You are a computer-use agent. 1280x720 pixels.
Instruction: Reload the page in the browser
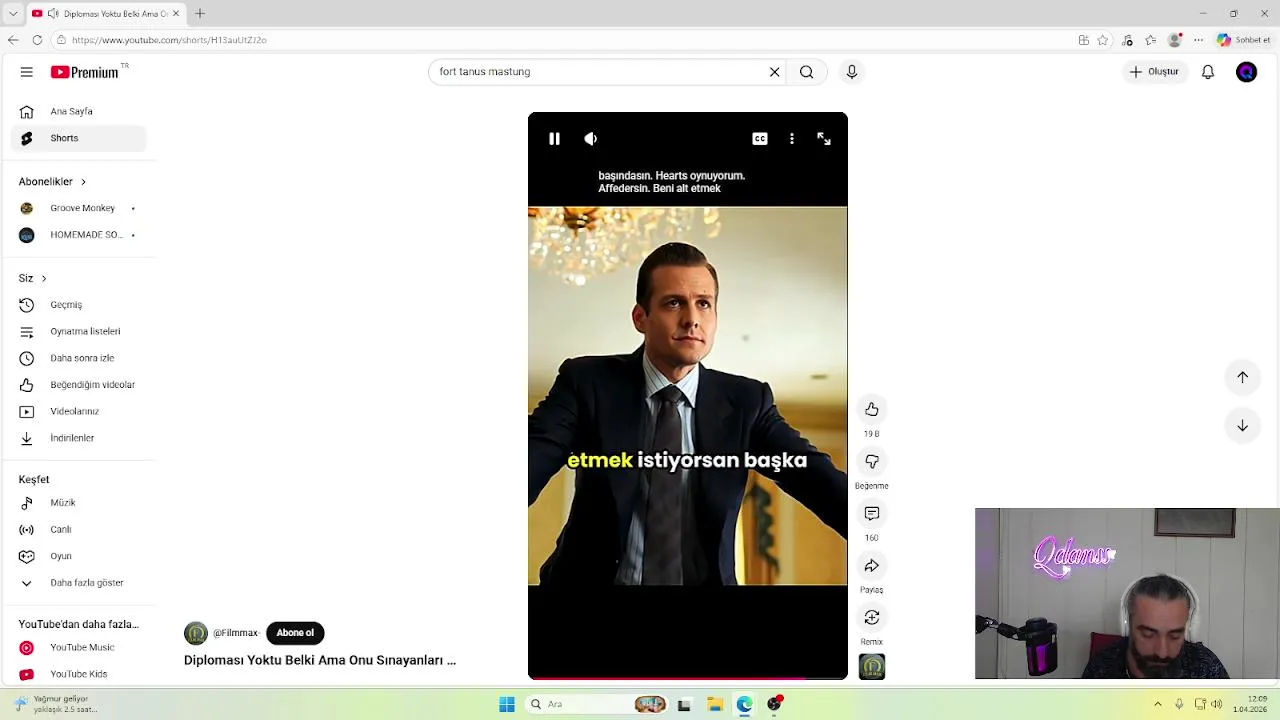[37, 40]
